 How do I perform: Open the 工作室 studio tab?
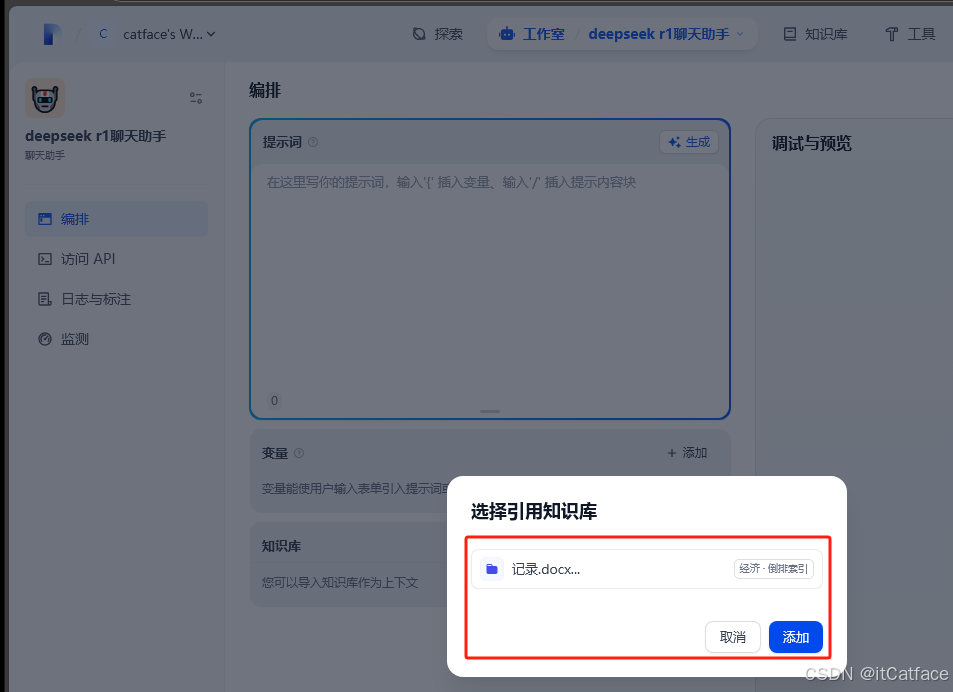click(532, 34)
